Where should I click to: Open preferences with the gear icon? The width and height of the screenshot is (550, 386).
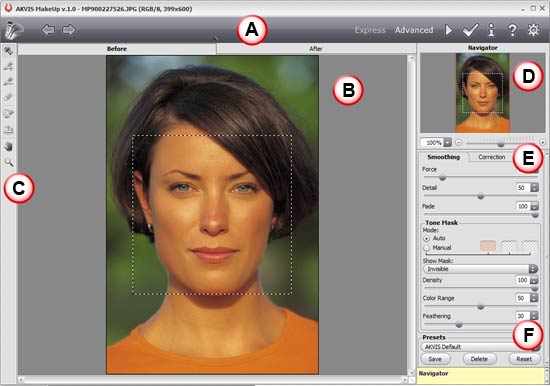click(x=533, y=30)
